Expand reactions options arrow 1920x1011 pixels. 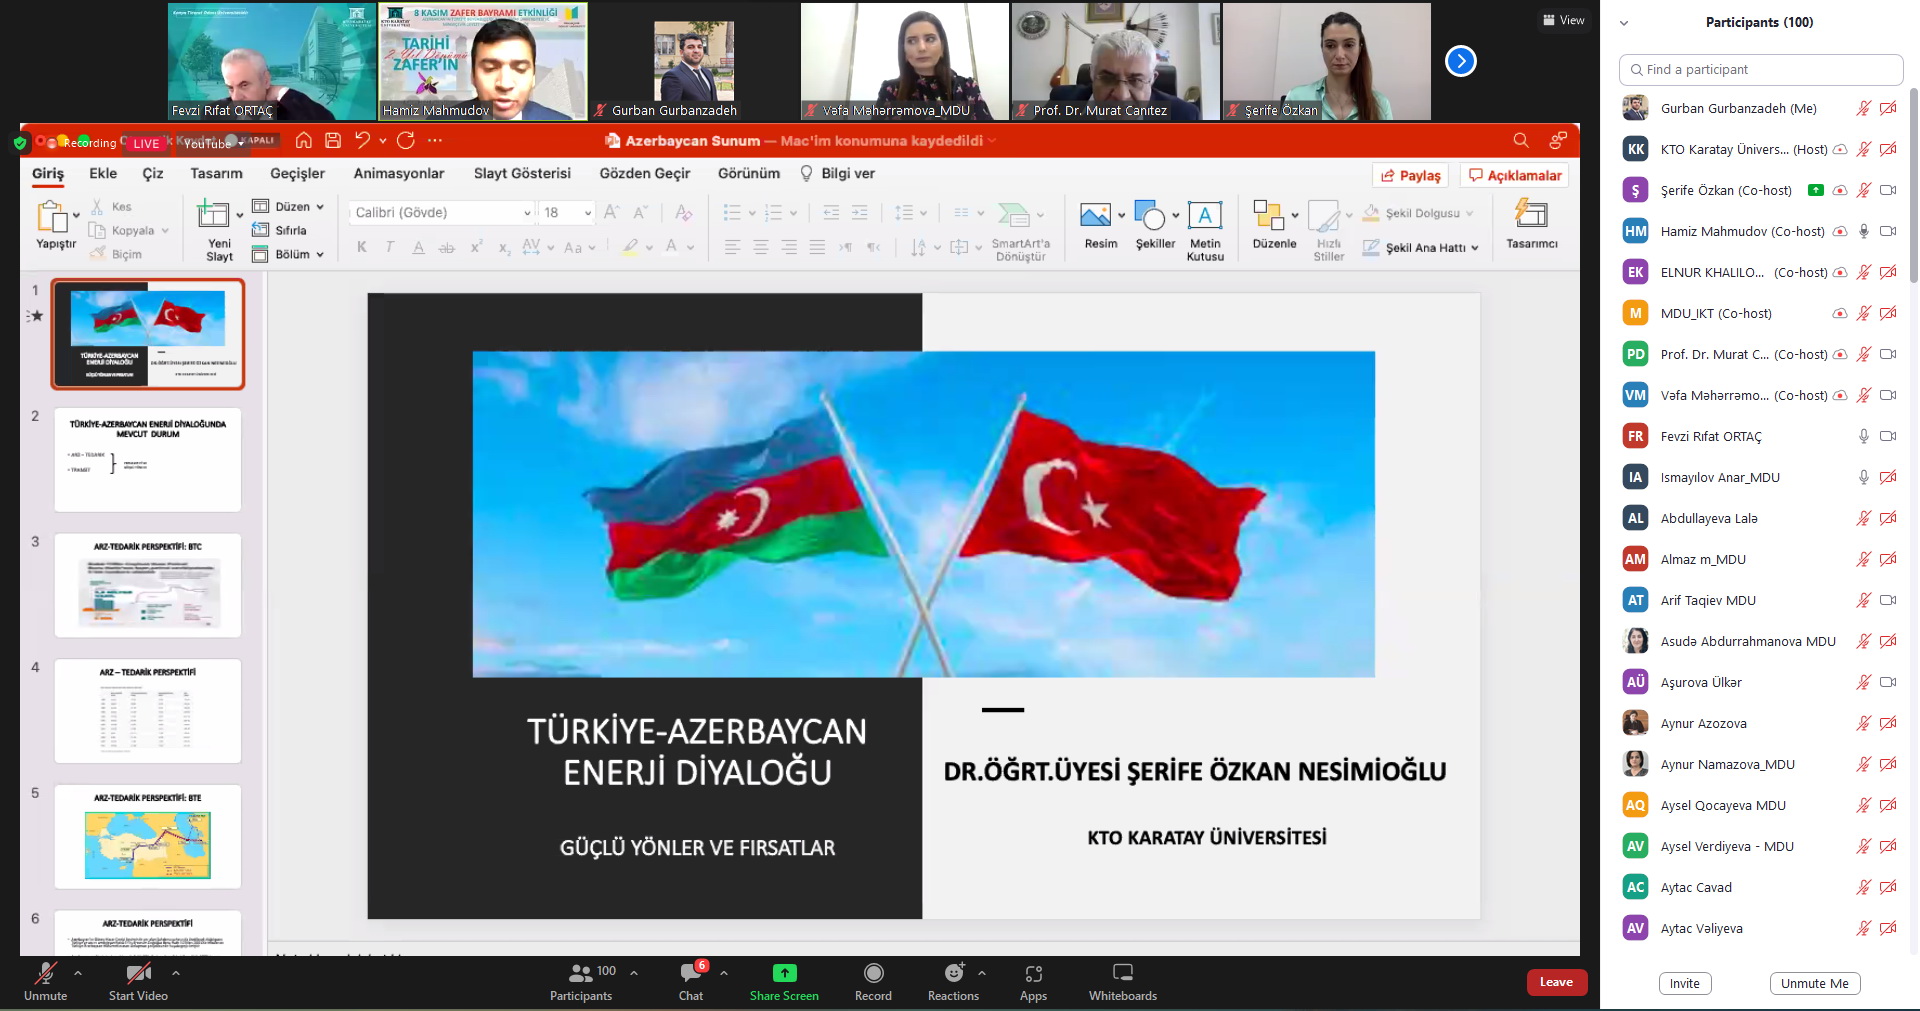coord(982,972)
